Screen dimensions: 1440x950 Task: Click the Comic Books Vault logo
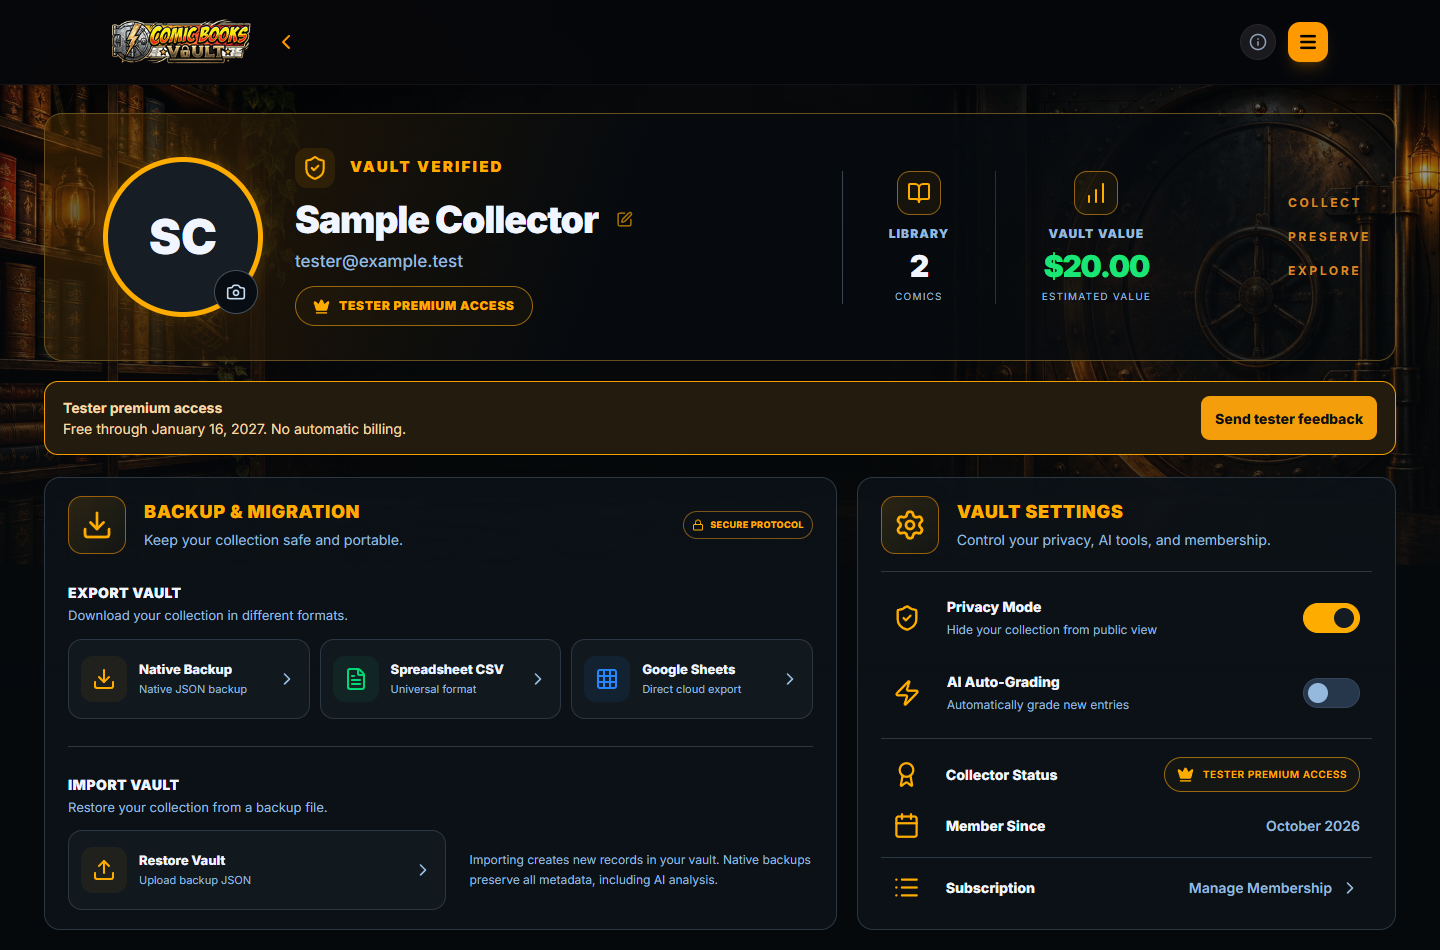click(181, 42)
